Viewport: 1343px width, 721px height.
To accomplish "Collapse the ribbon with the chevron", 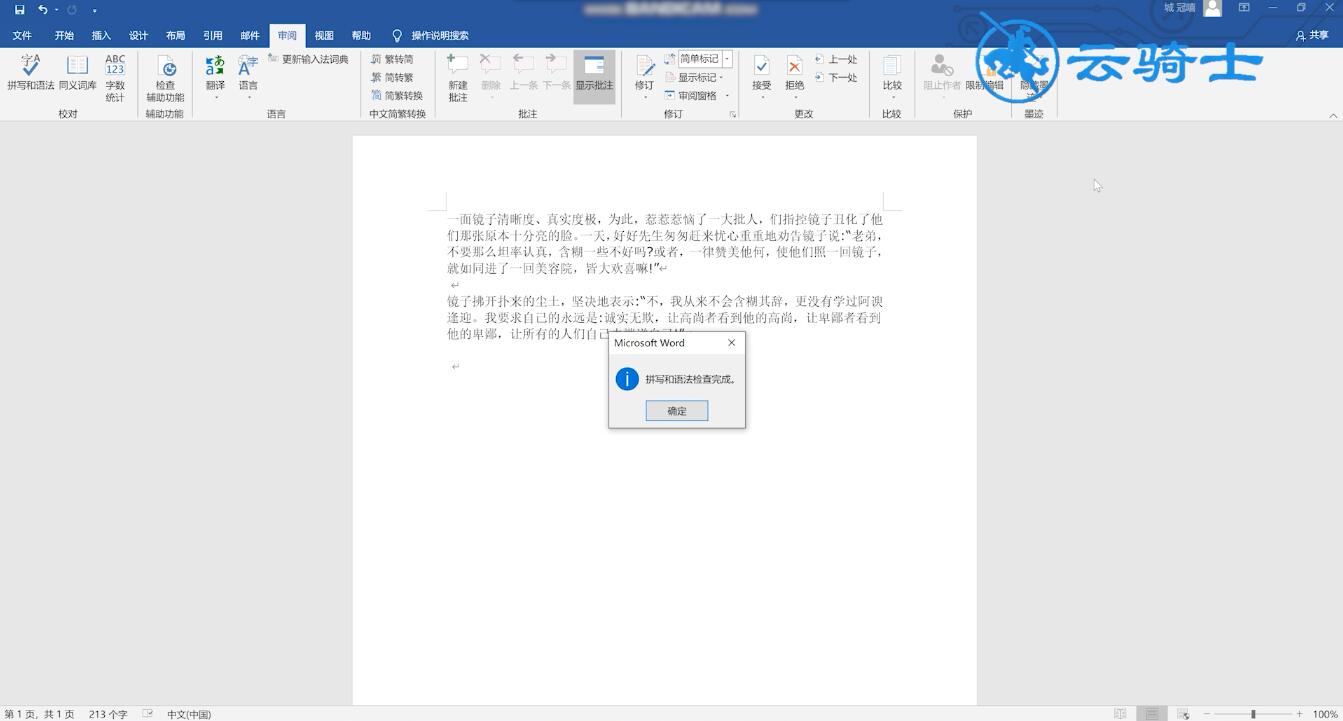I will pyautogui.click(x=1332, y=115).
